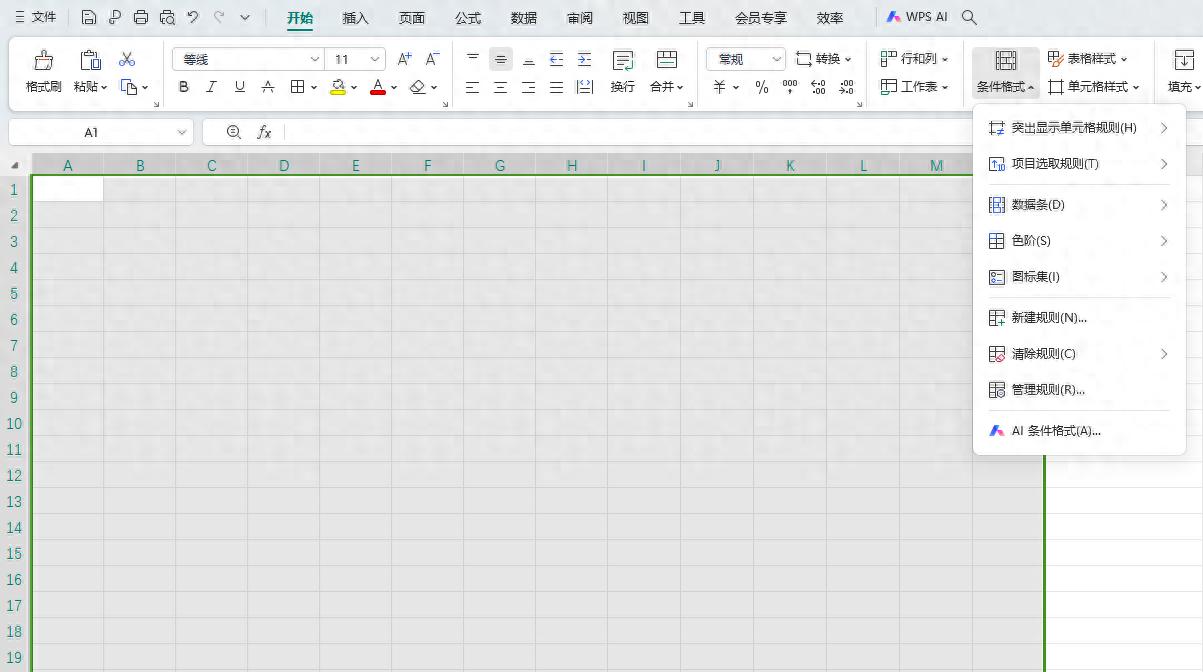Expand the Name Box dropdown showing A1
Screen dimensions: 1203x672
tap(182, 132)
